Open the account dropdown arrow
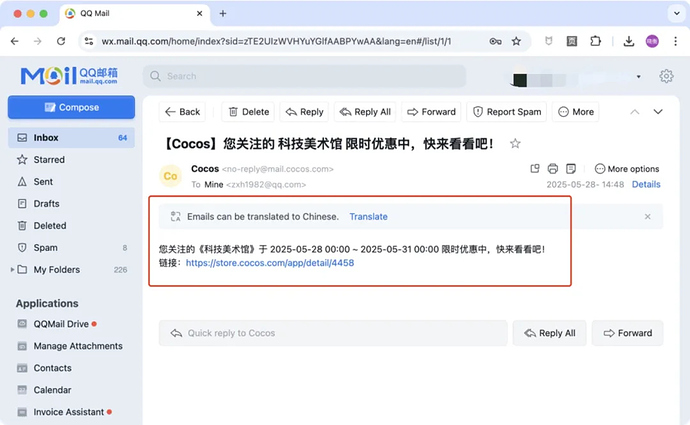690x425 pixels. [x=639, y=77]
